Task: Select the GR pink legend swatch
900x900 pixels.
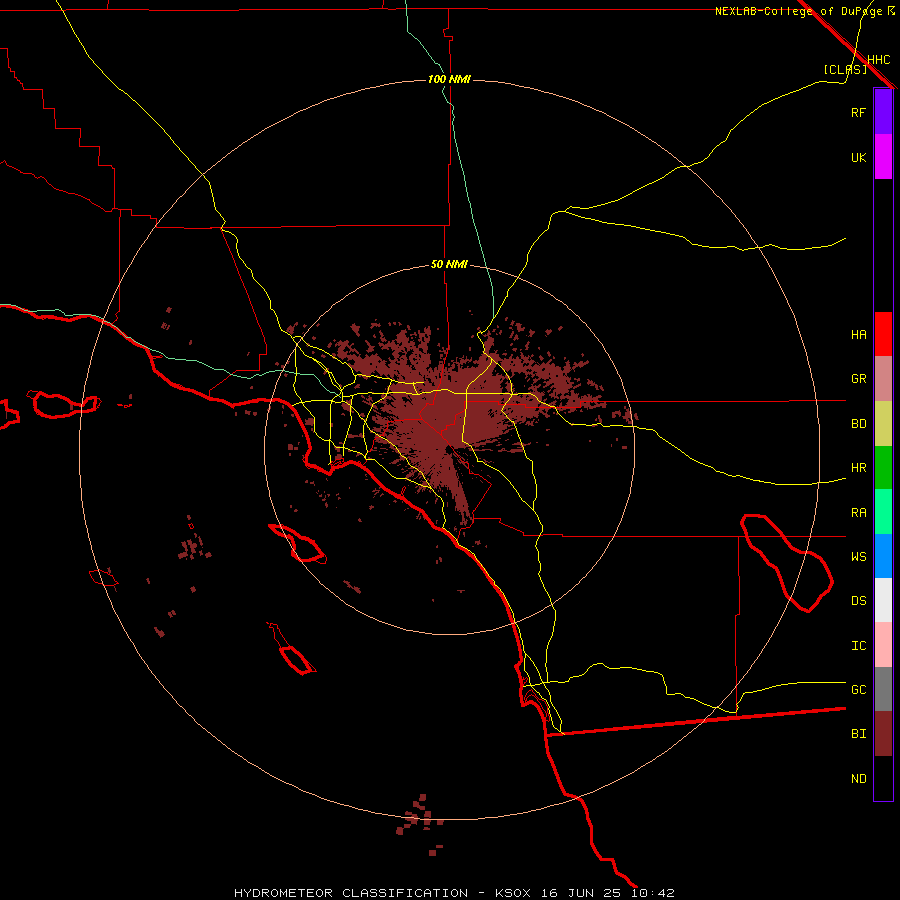Action: [x=883, y=379]
